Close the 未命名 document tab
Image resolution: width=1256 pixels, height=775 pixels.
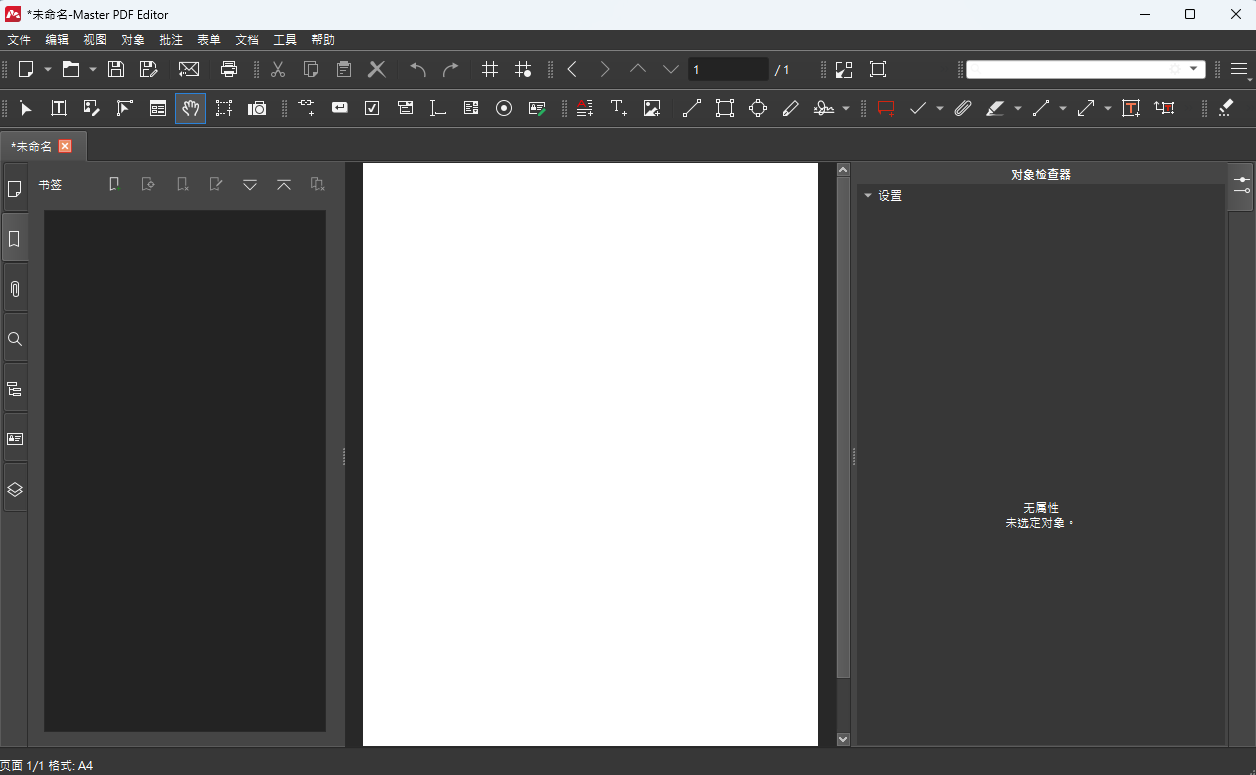pyautogui.click(x=65, y=146)
